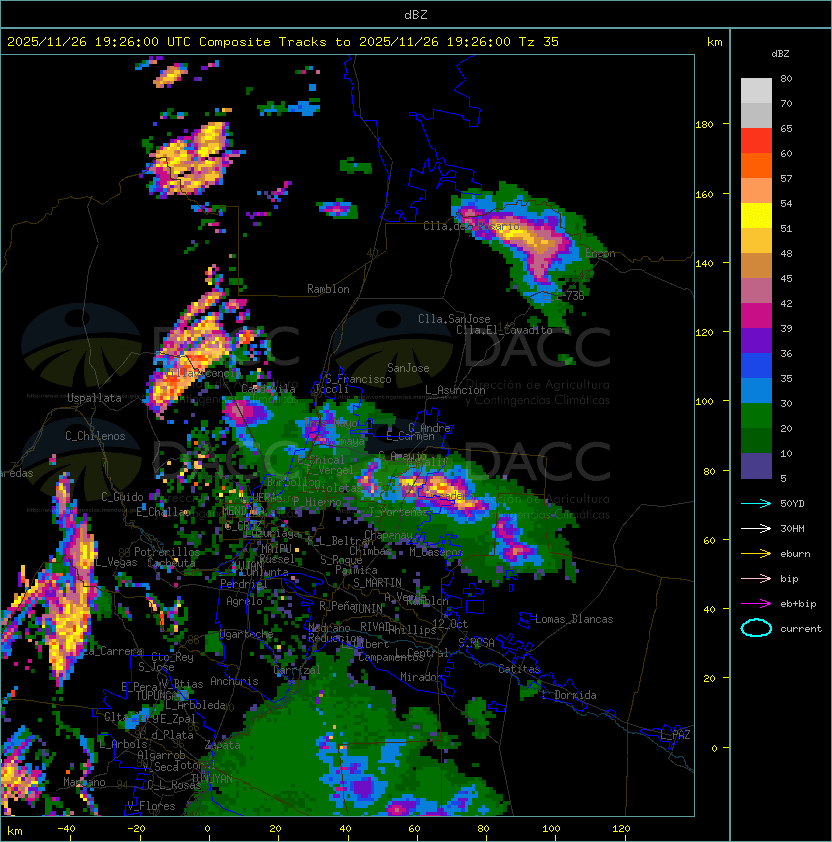Click the Mirador map label
832x842 pixels.
click(421, 677)
